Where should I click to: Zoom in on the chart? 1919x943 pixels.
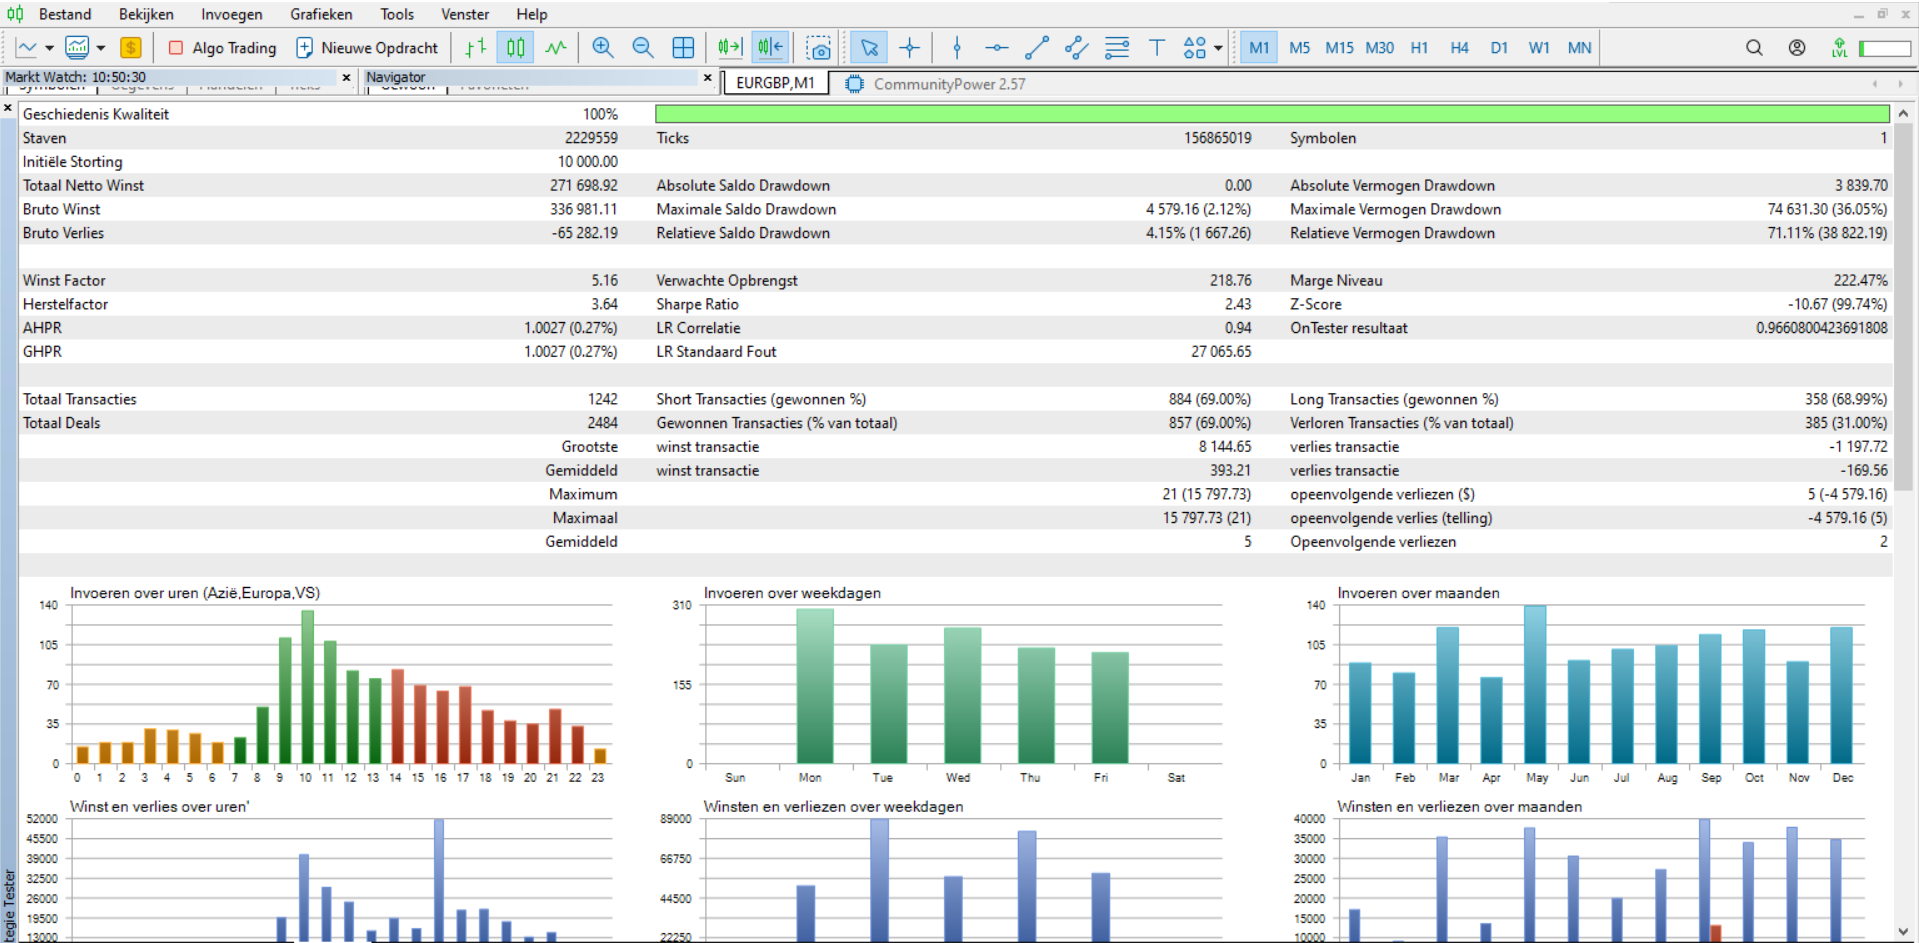pyautogui.click(x=603, y=47)
